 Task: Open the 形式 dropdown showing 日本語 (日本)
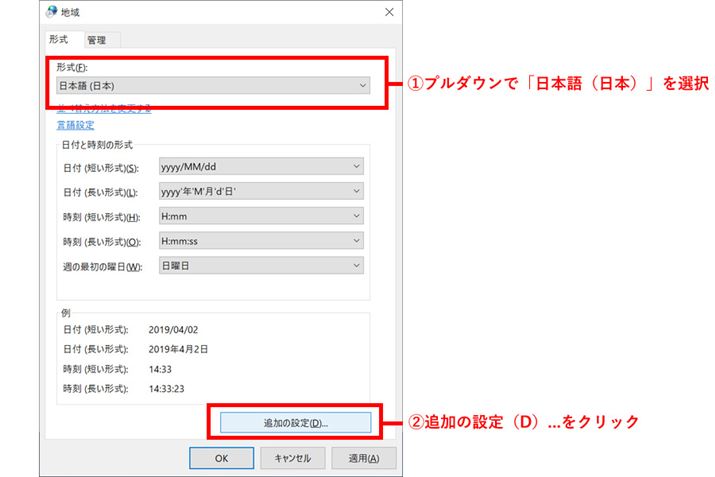click(x=212, y=86)
